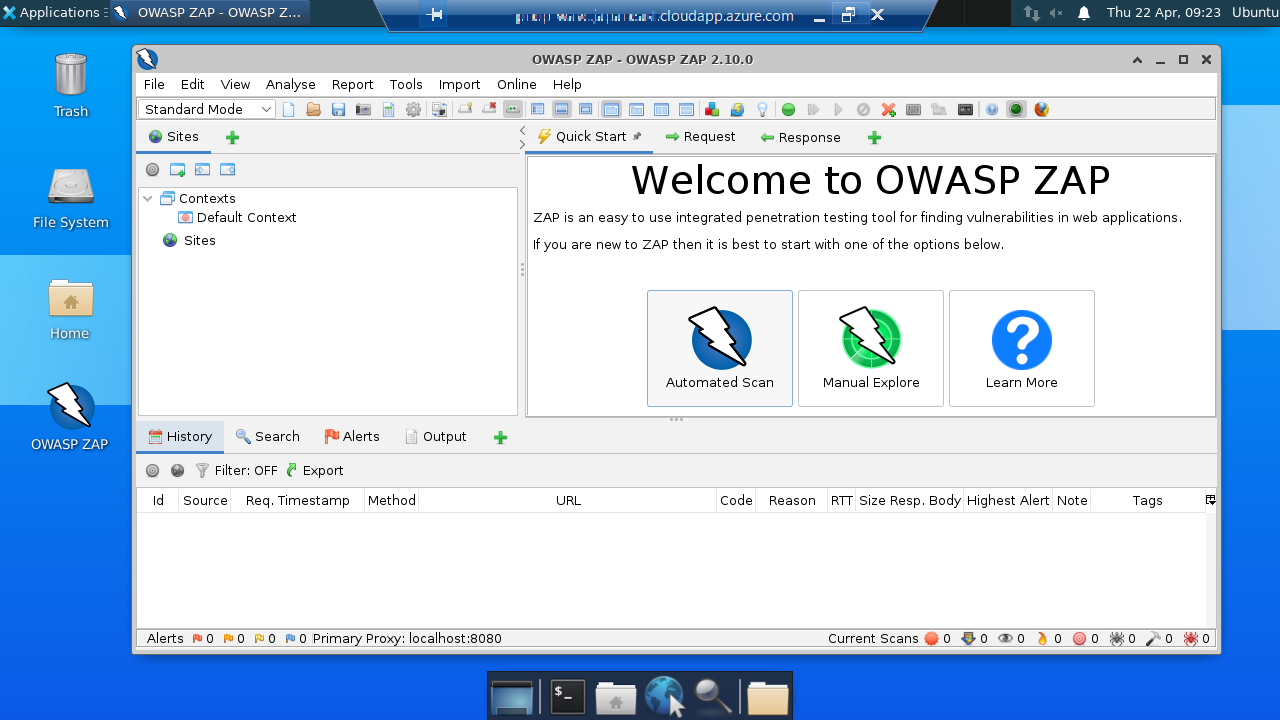Viewport: 1280px width, 720px height.
Task: Click the New Session toolbar icon
Action: coord(289,109)
